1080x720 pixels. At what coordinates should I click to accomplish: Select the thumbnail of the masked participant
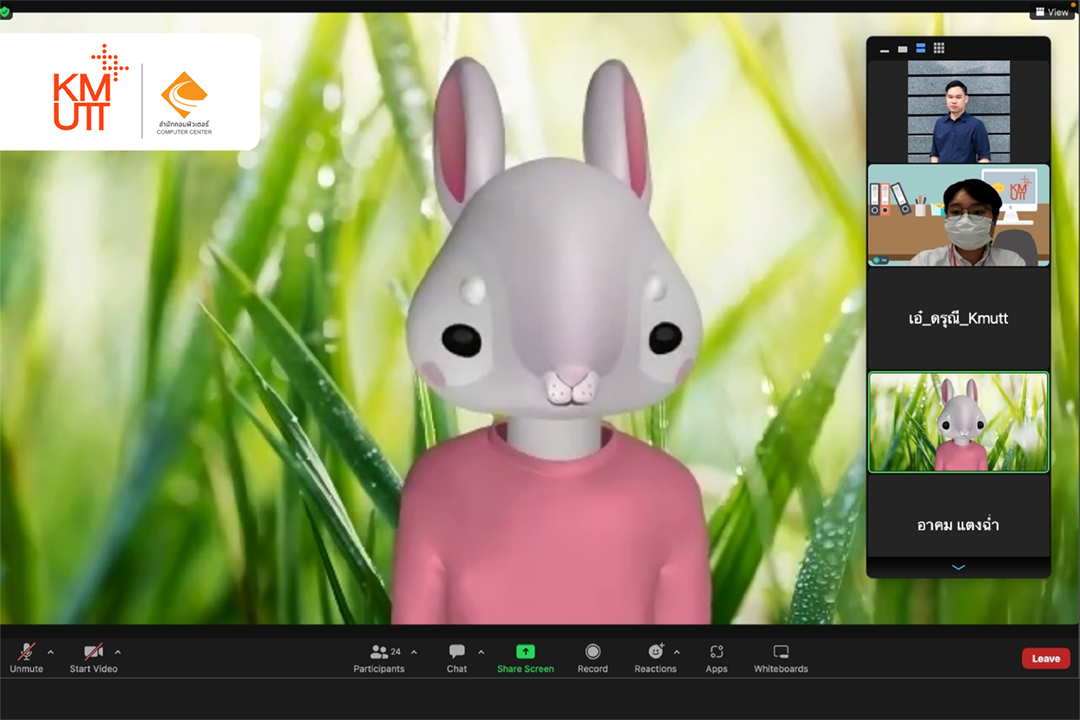point(959,215)
